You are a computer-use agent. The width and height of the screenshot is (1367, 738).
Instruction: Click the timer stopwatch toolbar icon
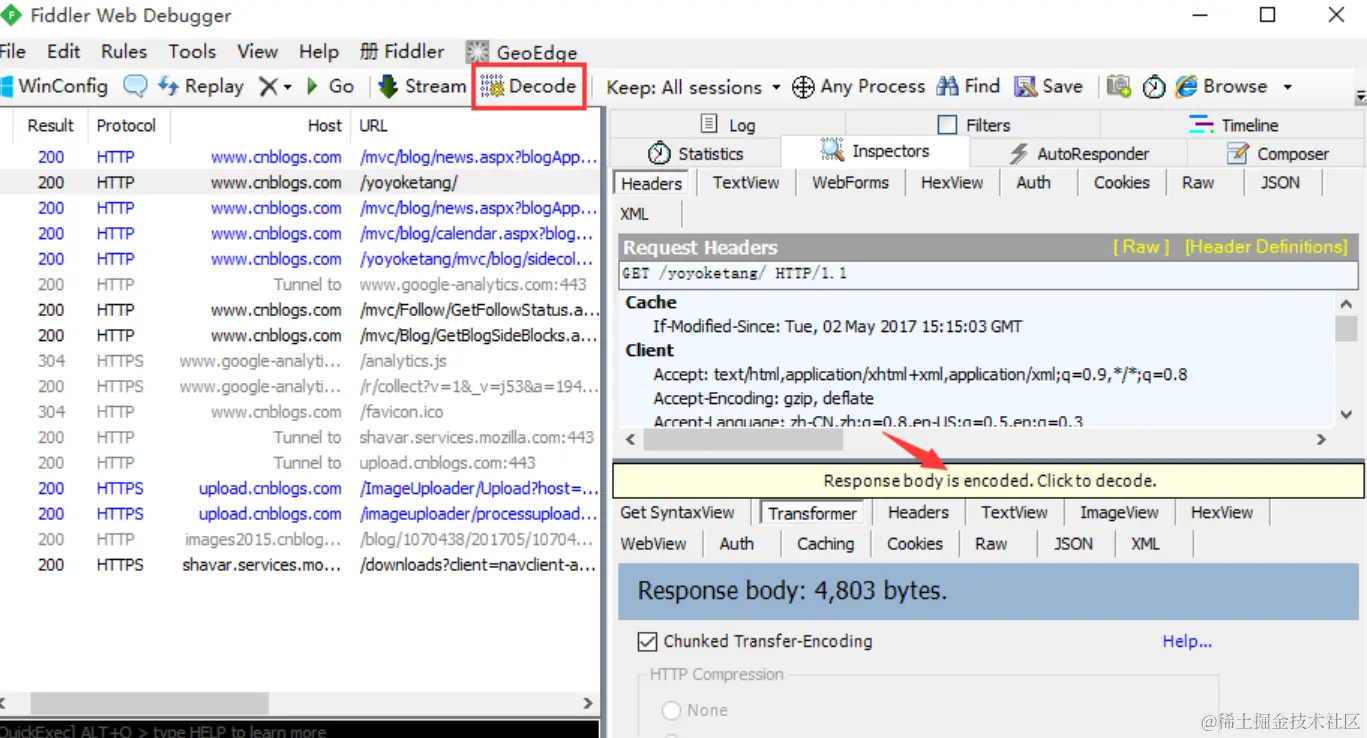tap(1154, 87)
